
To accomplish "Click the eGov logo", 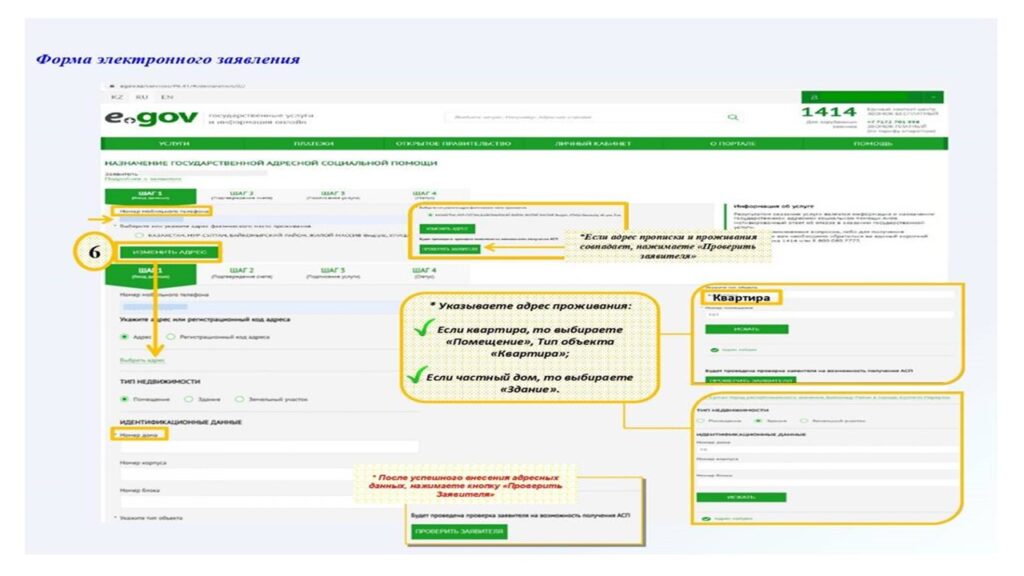I will click(x=151, y=118).
